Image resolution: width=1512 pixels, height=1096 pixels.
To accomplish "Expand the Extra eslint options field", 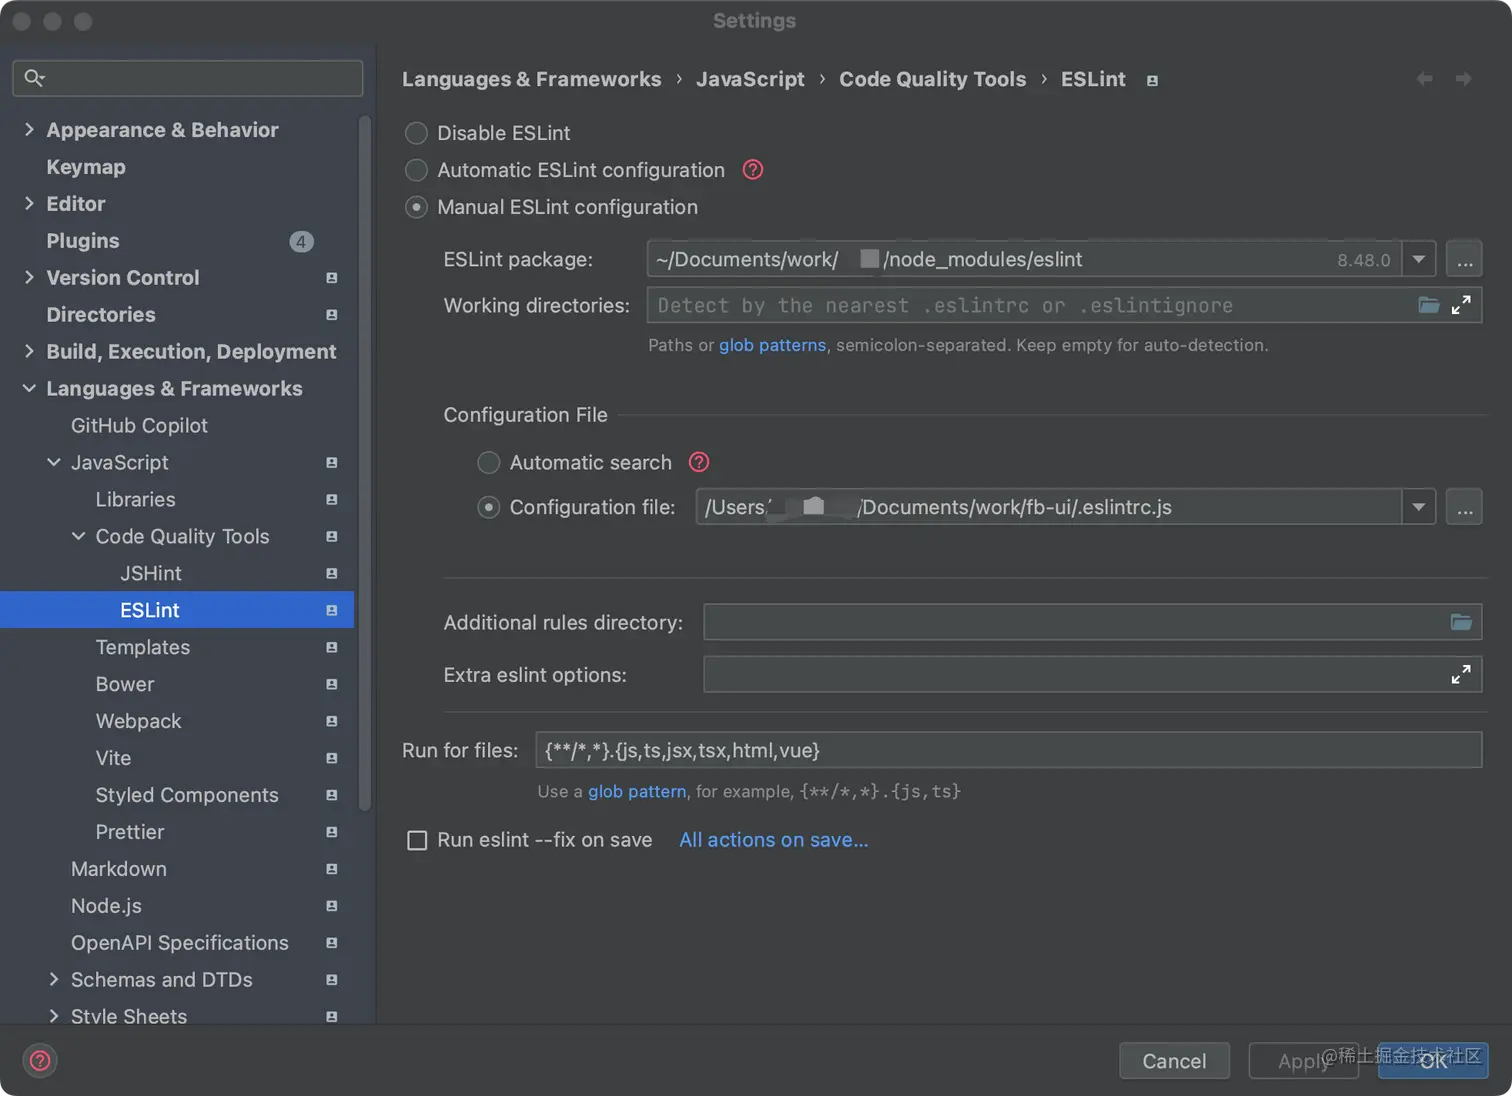I will pyautogui.click(x=1461, y=675).
